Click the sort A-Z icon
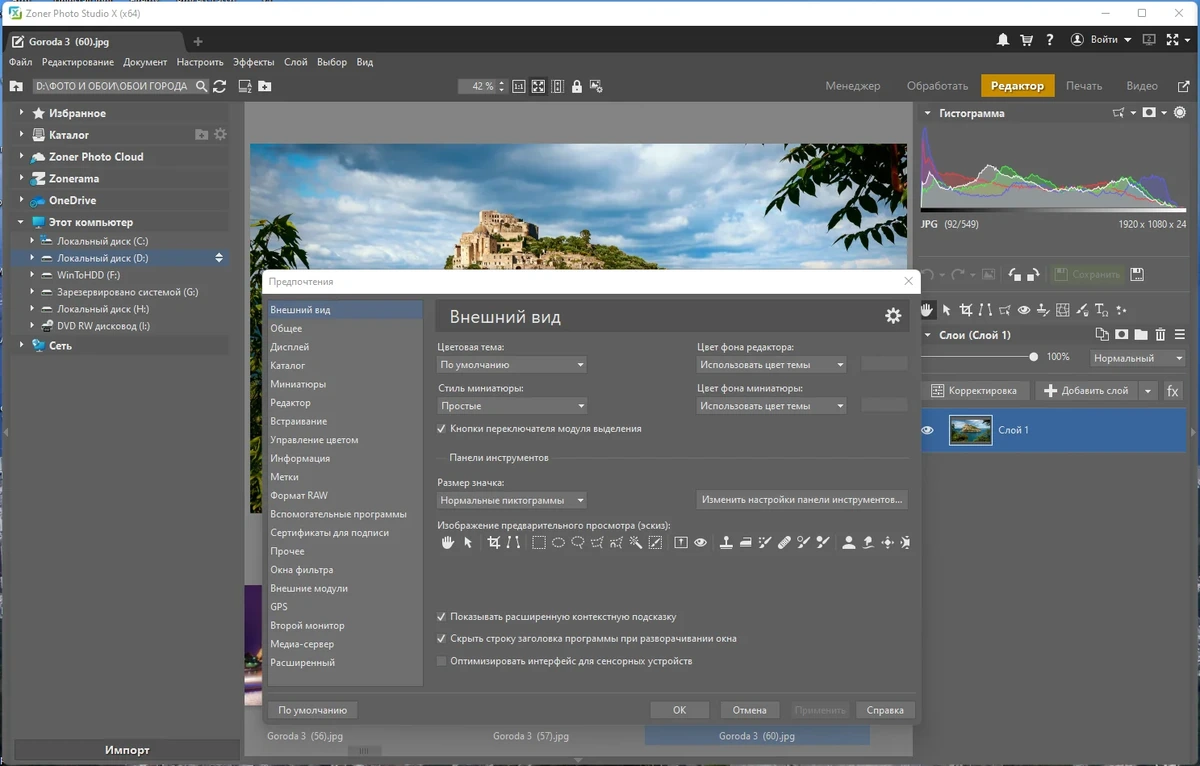The width and height of the screenshot is (1200, 766). click(x=245, y=86)
